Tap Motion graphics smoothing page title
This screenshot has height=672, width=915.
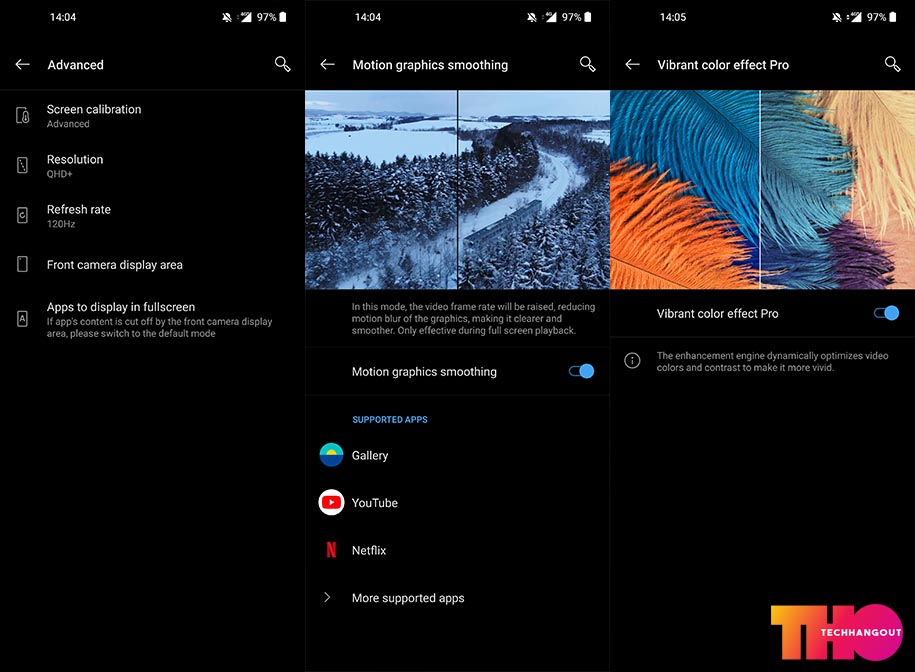pyautogui.click(x=430, y=65)
